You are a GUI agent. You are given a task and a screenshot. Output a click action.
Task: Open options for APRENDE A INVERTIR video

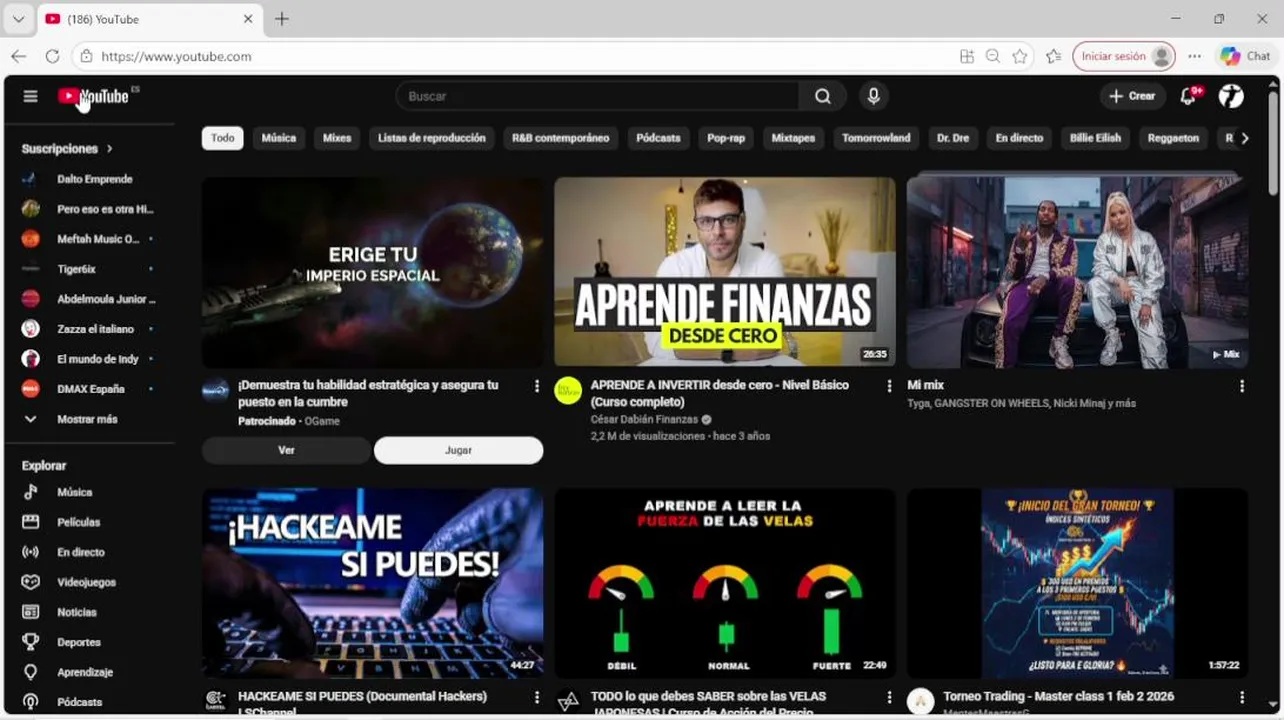889,386
